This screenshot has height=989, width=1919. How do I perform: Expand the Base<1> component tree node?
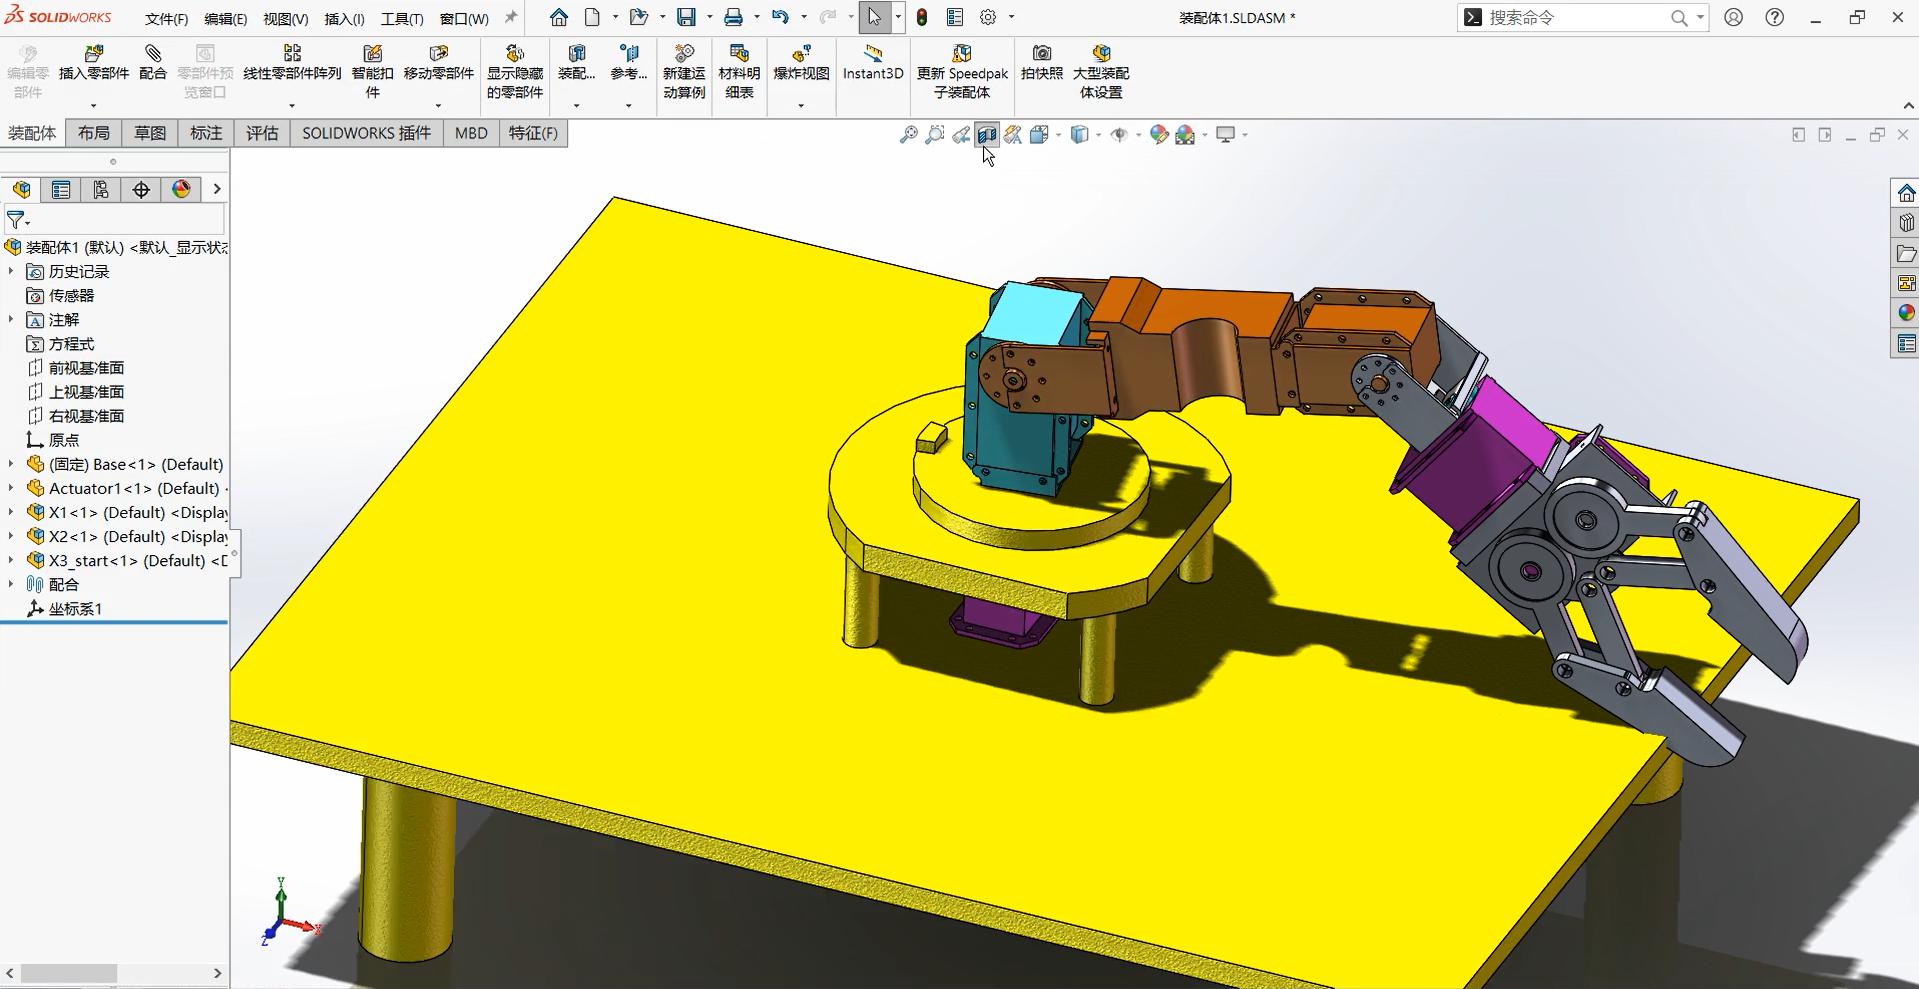(x=11, y=464)
